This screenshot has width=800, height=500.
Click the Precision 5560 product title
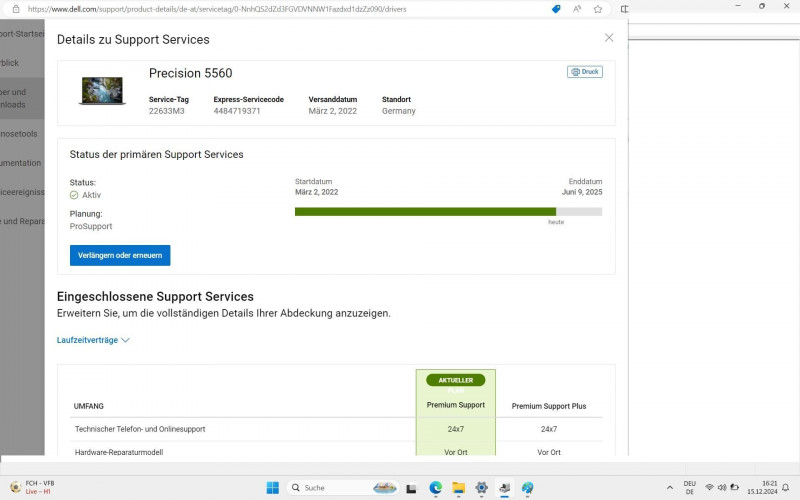coord(190,73)
